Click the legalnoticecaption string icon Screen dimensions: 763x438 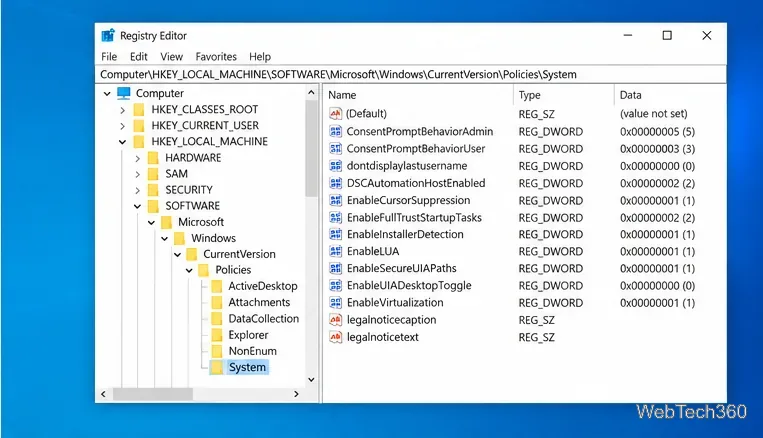coord(335,320)
